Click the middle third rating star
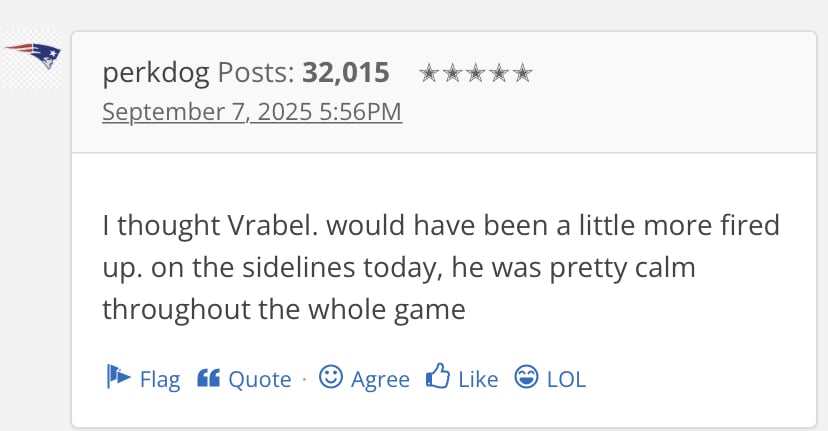The image size is (828, 431). [x=476, y=73]
